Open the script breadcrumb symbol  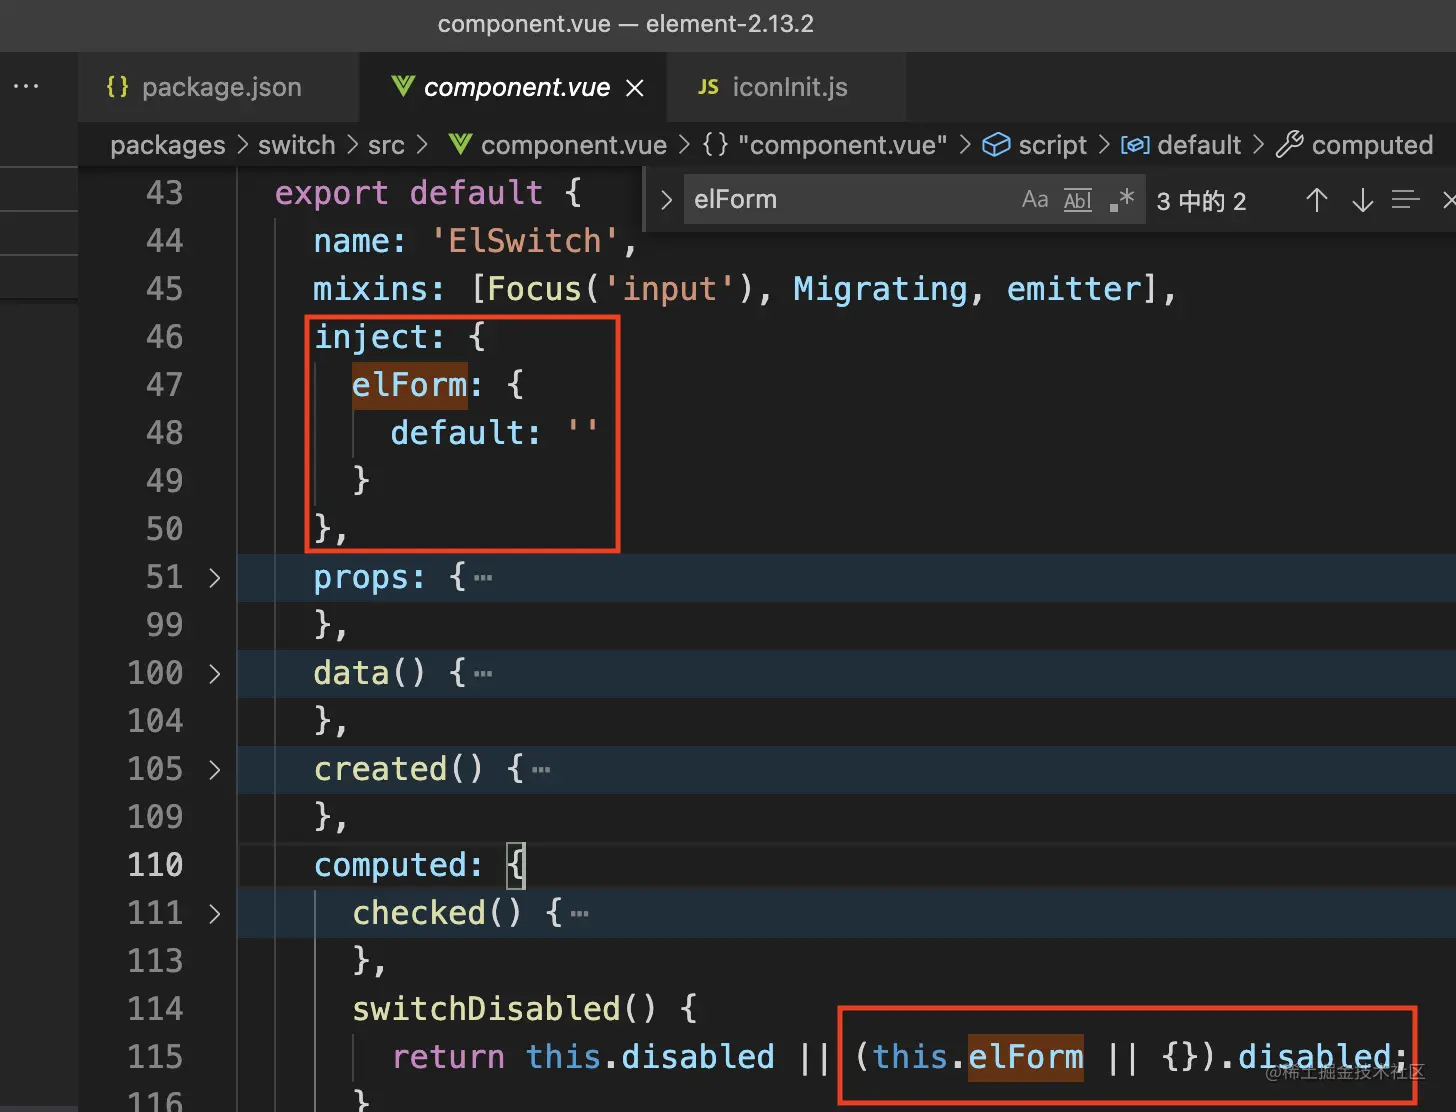(x=1034, y=145)
